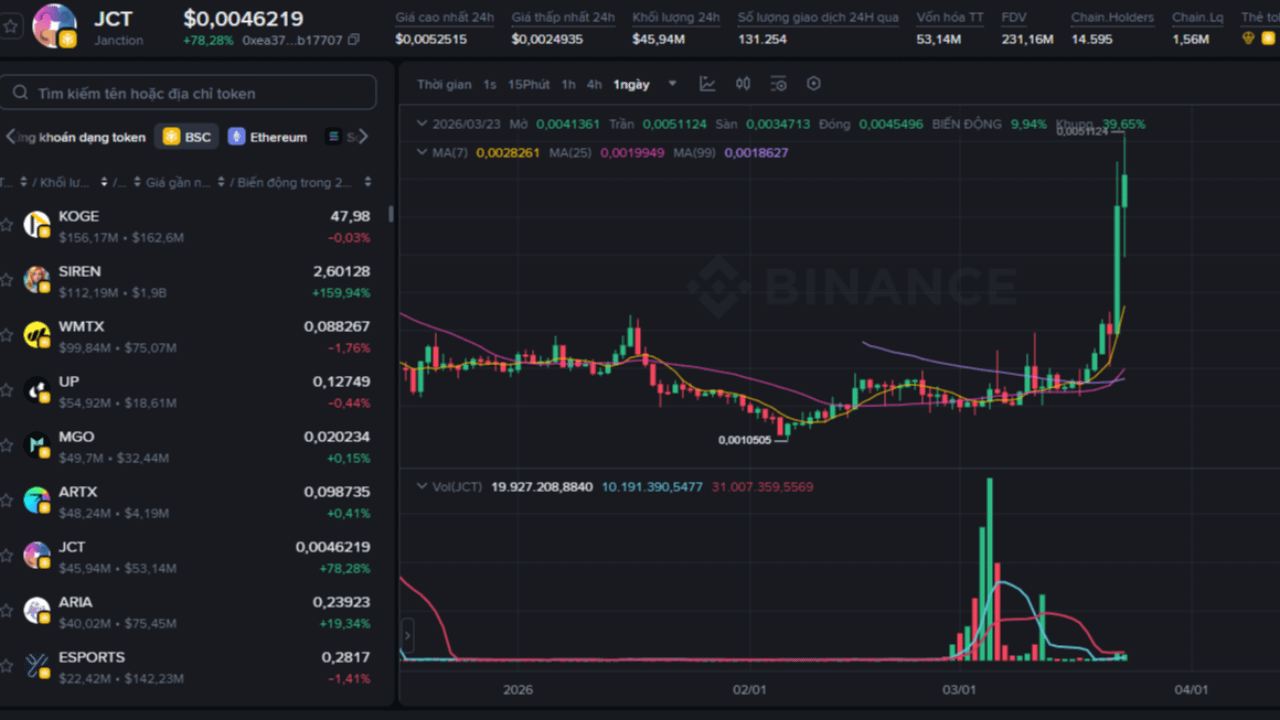The image size is (1280, 720).
Task: Click the Giá cao nhất 24h label
Action: point(444,17)
